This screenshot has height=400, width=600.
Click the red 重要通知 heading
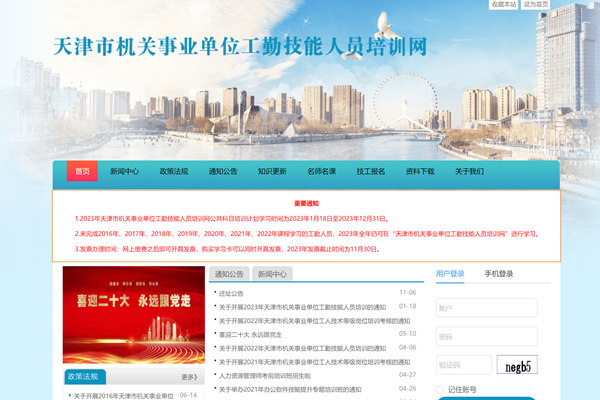pos(307,203)
